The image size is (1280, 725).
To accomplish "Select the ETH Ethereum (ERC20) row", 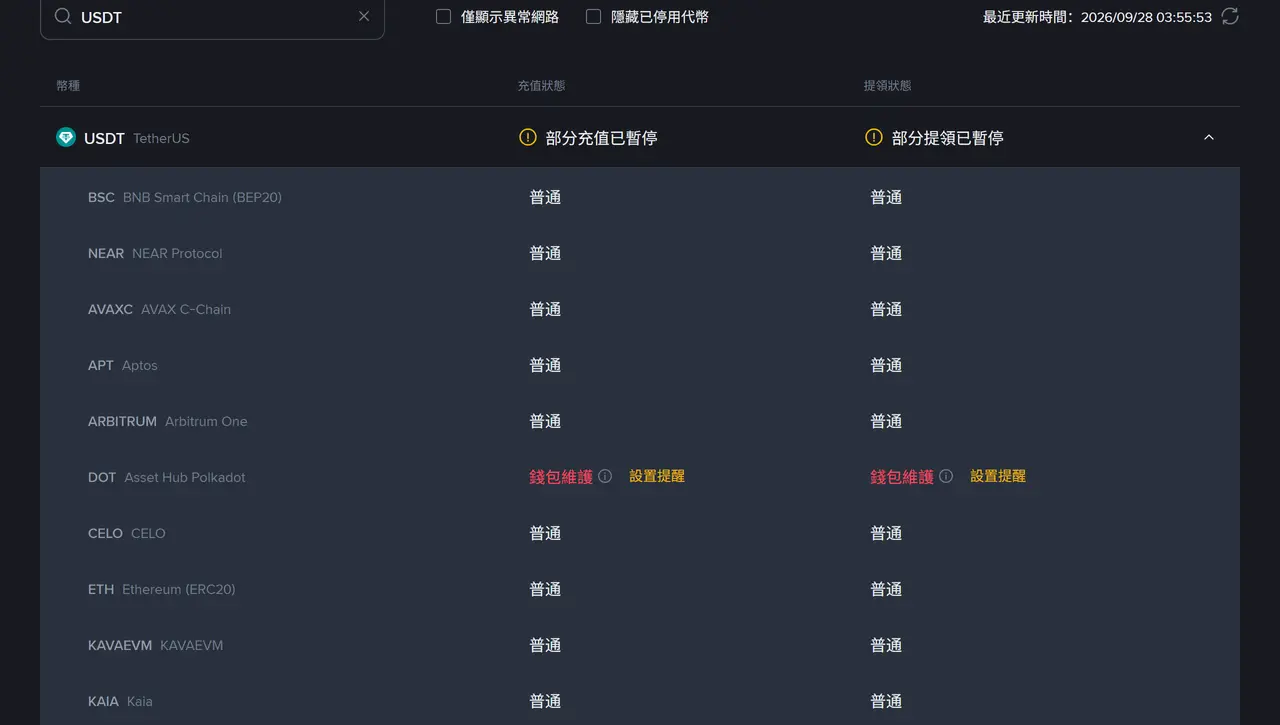I will click(640, 590).
